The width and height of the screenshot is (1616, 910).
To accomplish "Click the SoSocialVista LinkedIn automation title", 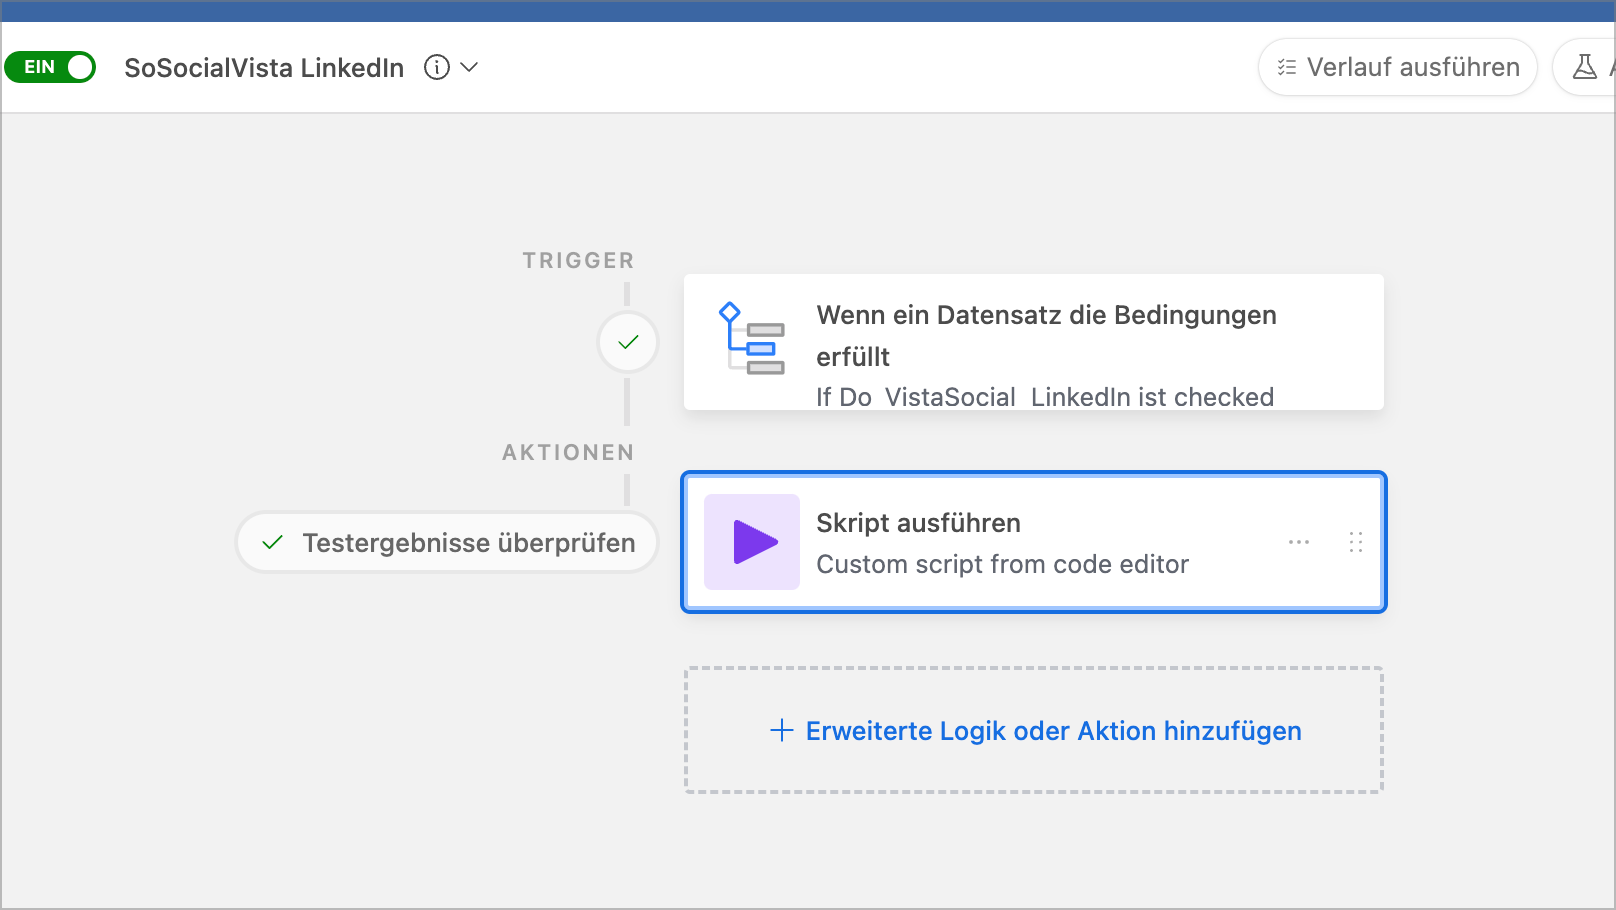I will click(264, 68).
